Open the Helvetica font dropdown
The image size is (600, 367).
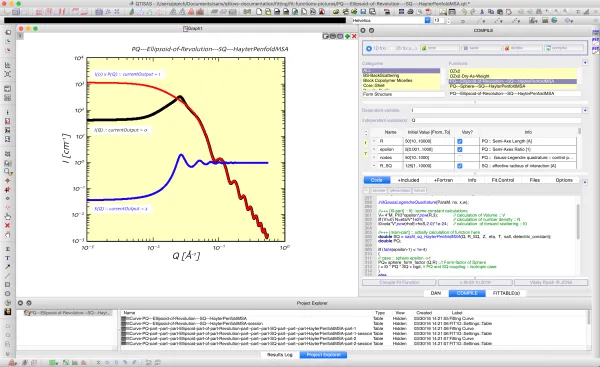(x=427, y=20)
